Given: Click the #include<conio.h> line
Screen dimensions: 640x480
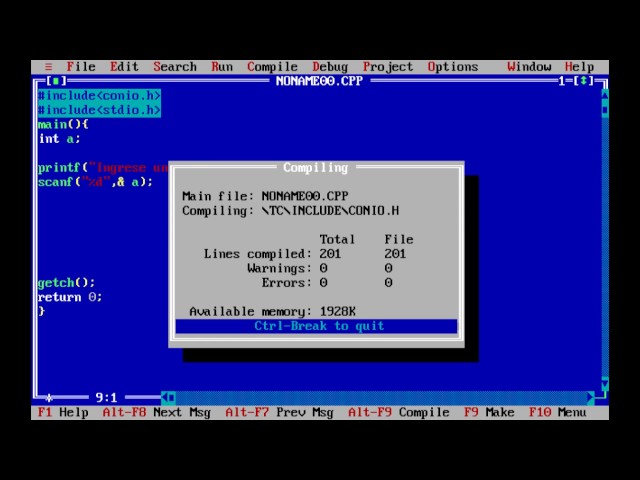Looking at the screenshot, I should click(99, 96).
